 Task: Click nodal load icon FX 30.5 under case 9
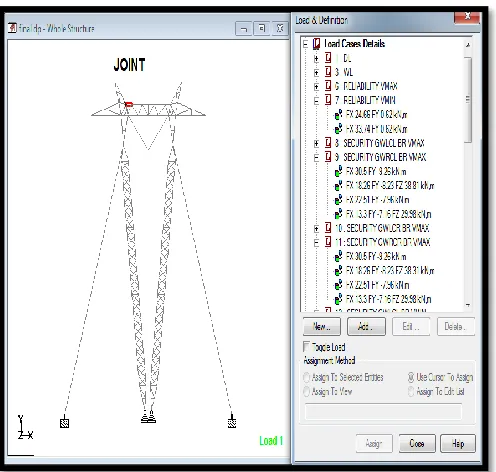tap(338, 171)
